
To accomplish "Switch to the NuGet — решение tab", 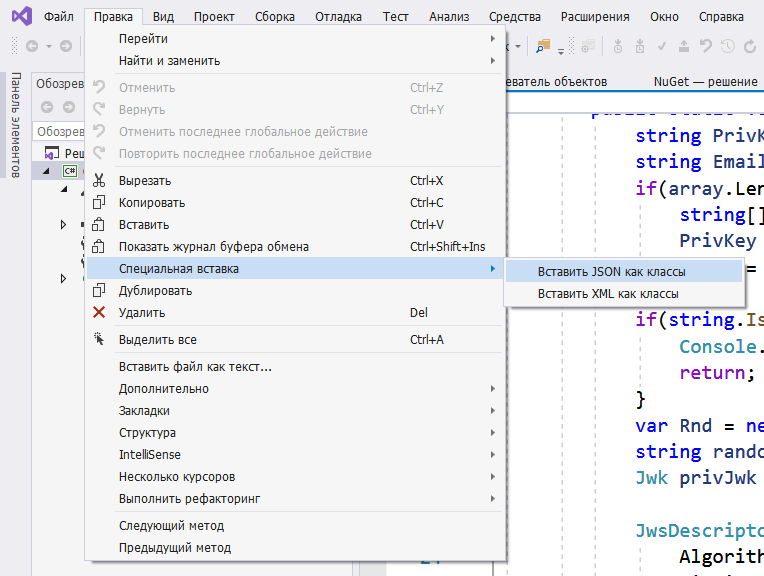I will (705, 81).
